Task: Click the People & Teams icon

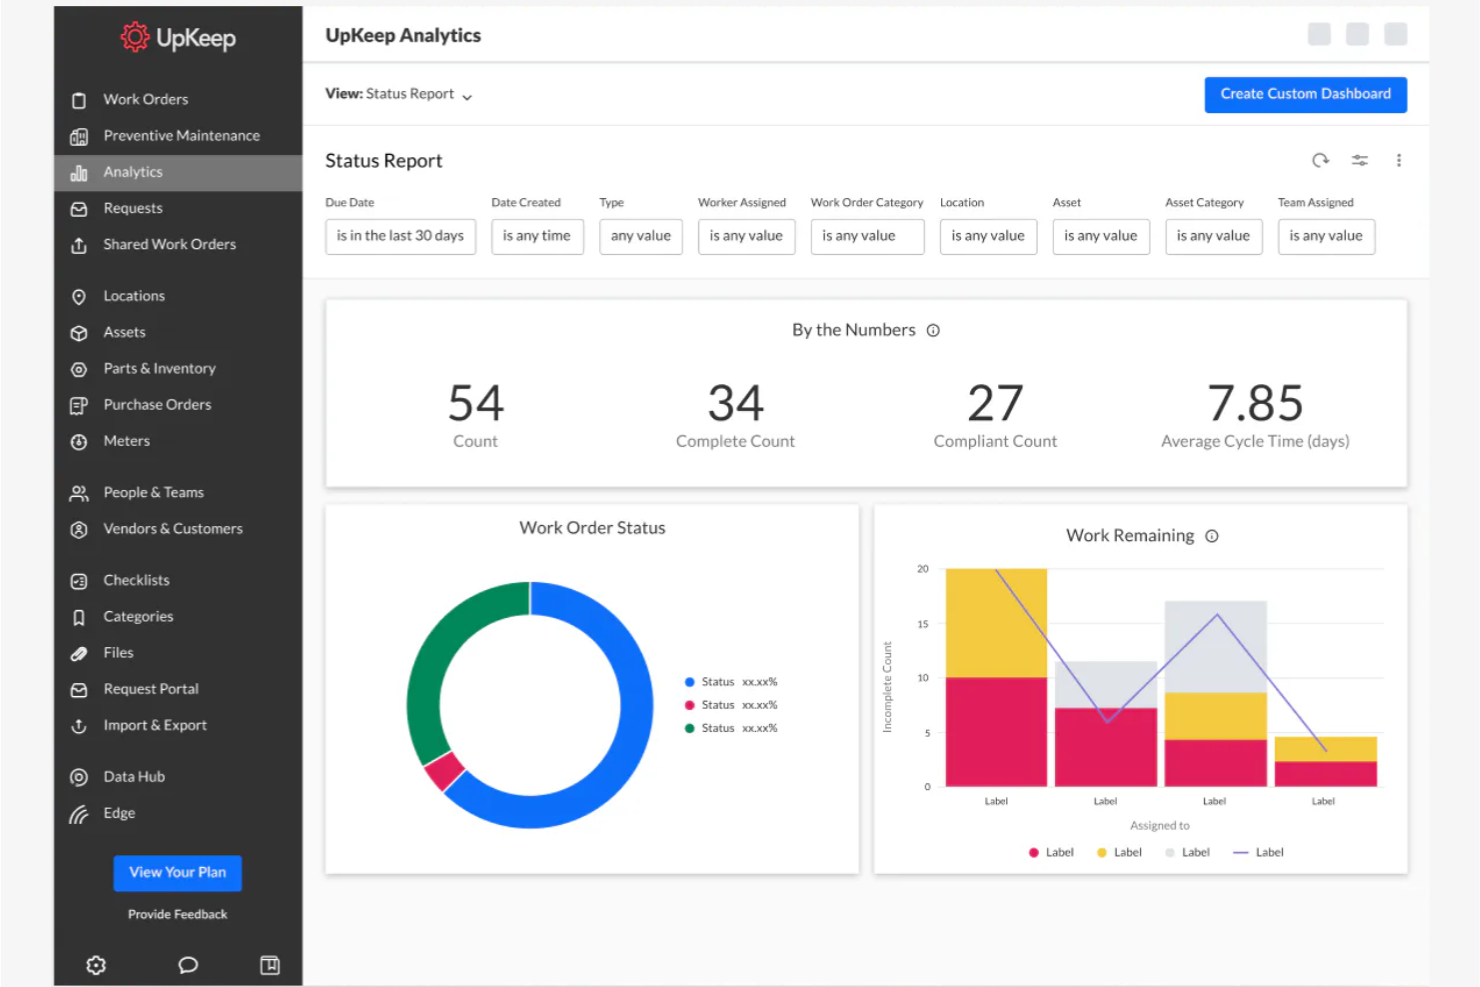Action: pyautogui.click(x=79, y=493)
